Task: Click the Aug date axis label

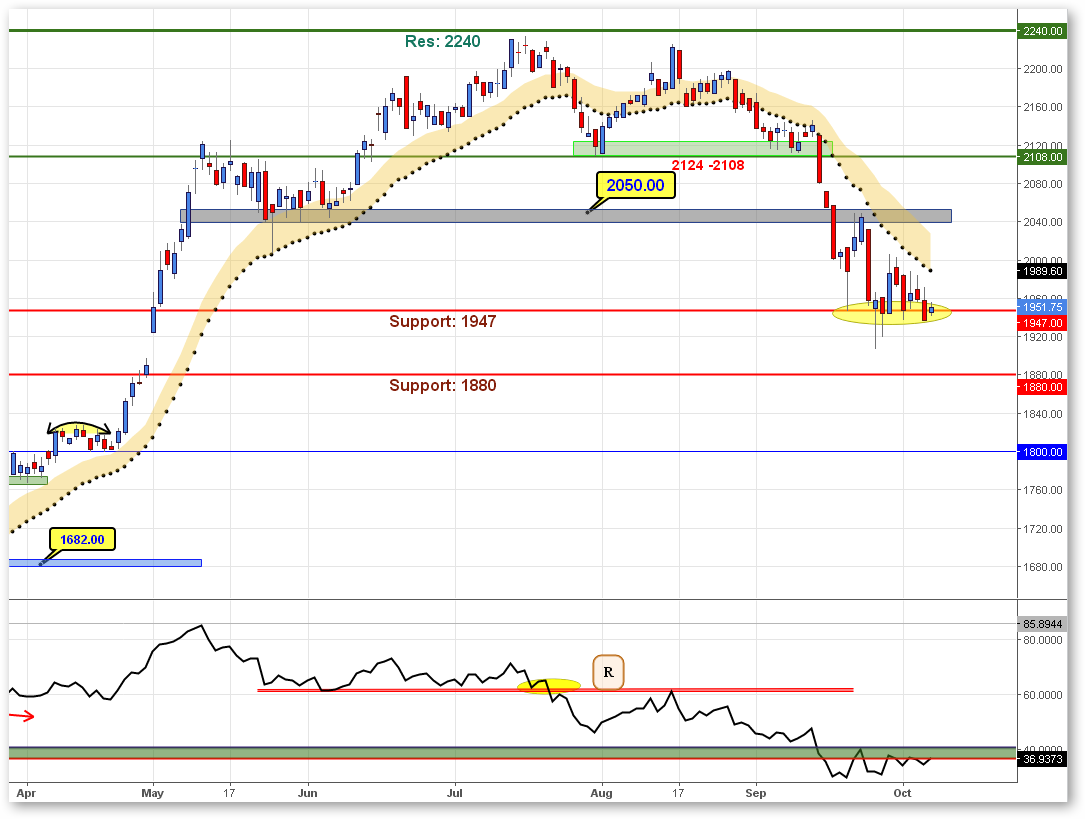Action: click(601, 793)
